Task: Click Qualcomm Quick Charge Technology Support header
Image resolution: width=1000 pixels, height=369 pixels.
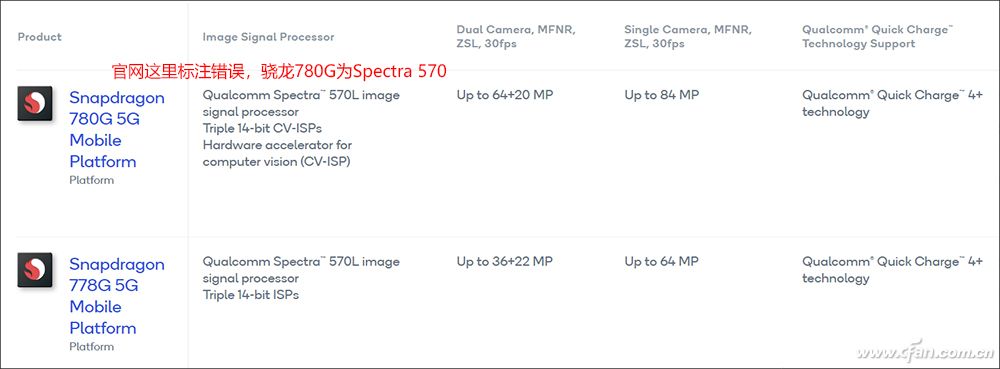Action: pyautogui.click(x=878, y=37)
